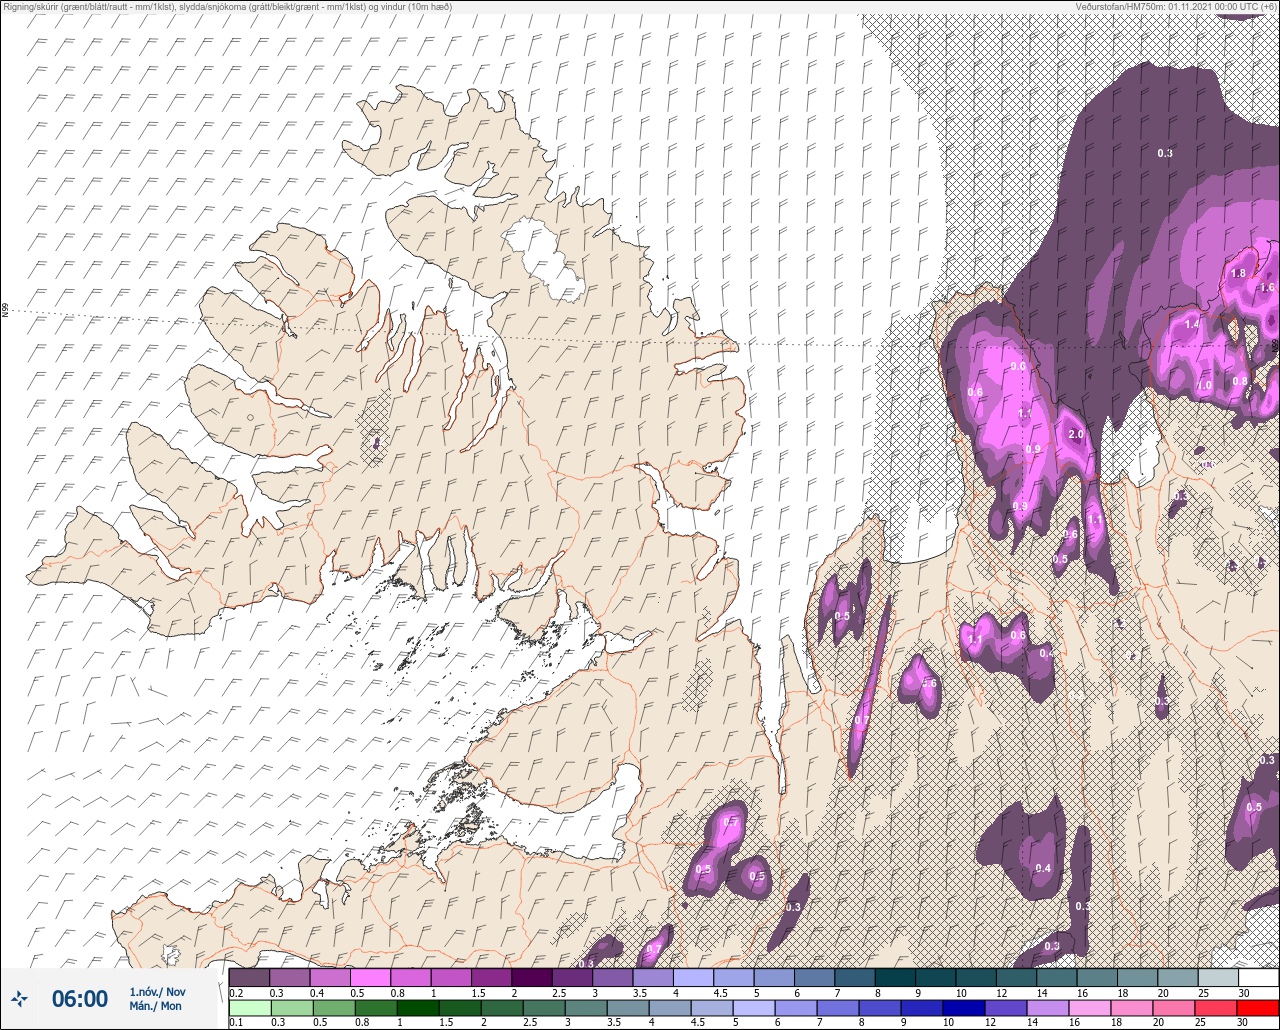Click the 2.0 precipitation value on map
1280x1030 pixels.
(1076, 435)
